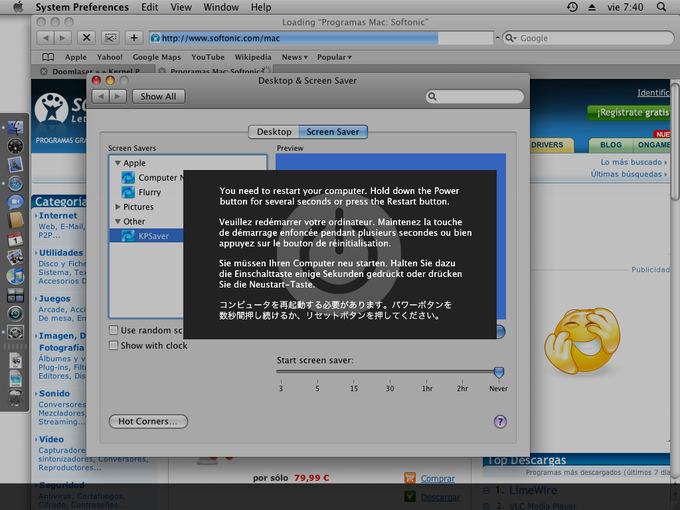680x510 pixels.
Task: Open Time Machine icon in dock
Action: point(15,314)
